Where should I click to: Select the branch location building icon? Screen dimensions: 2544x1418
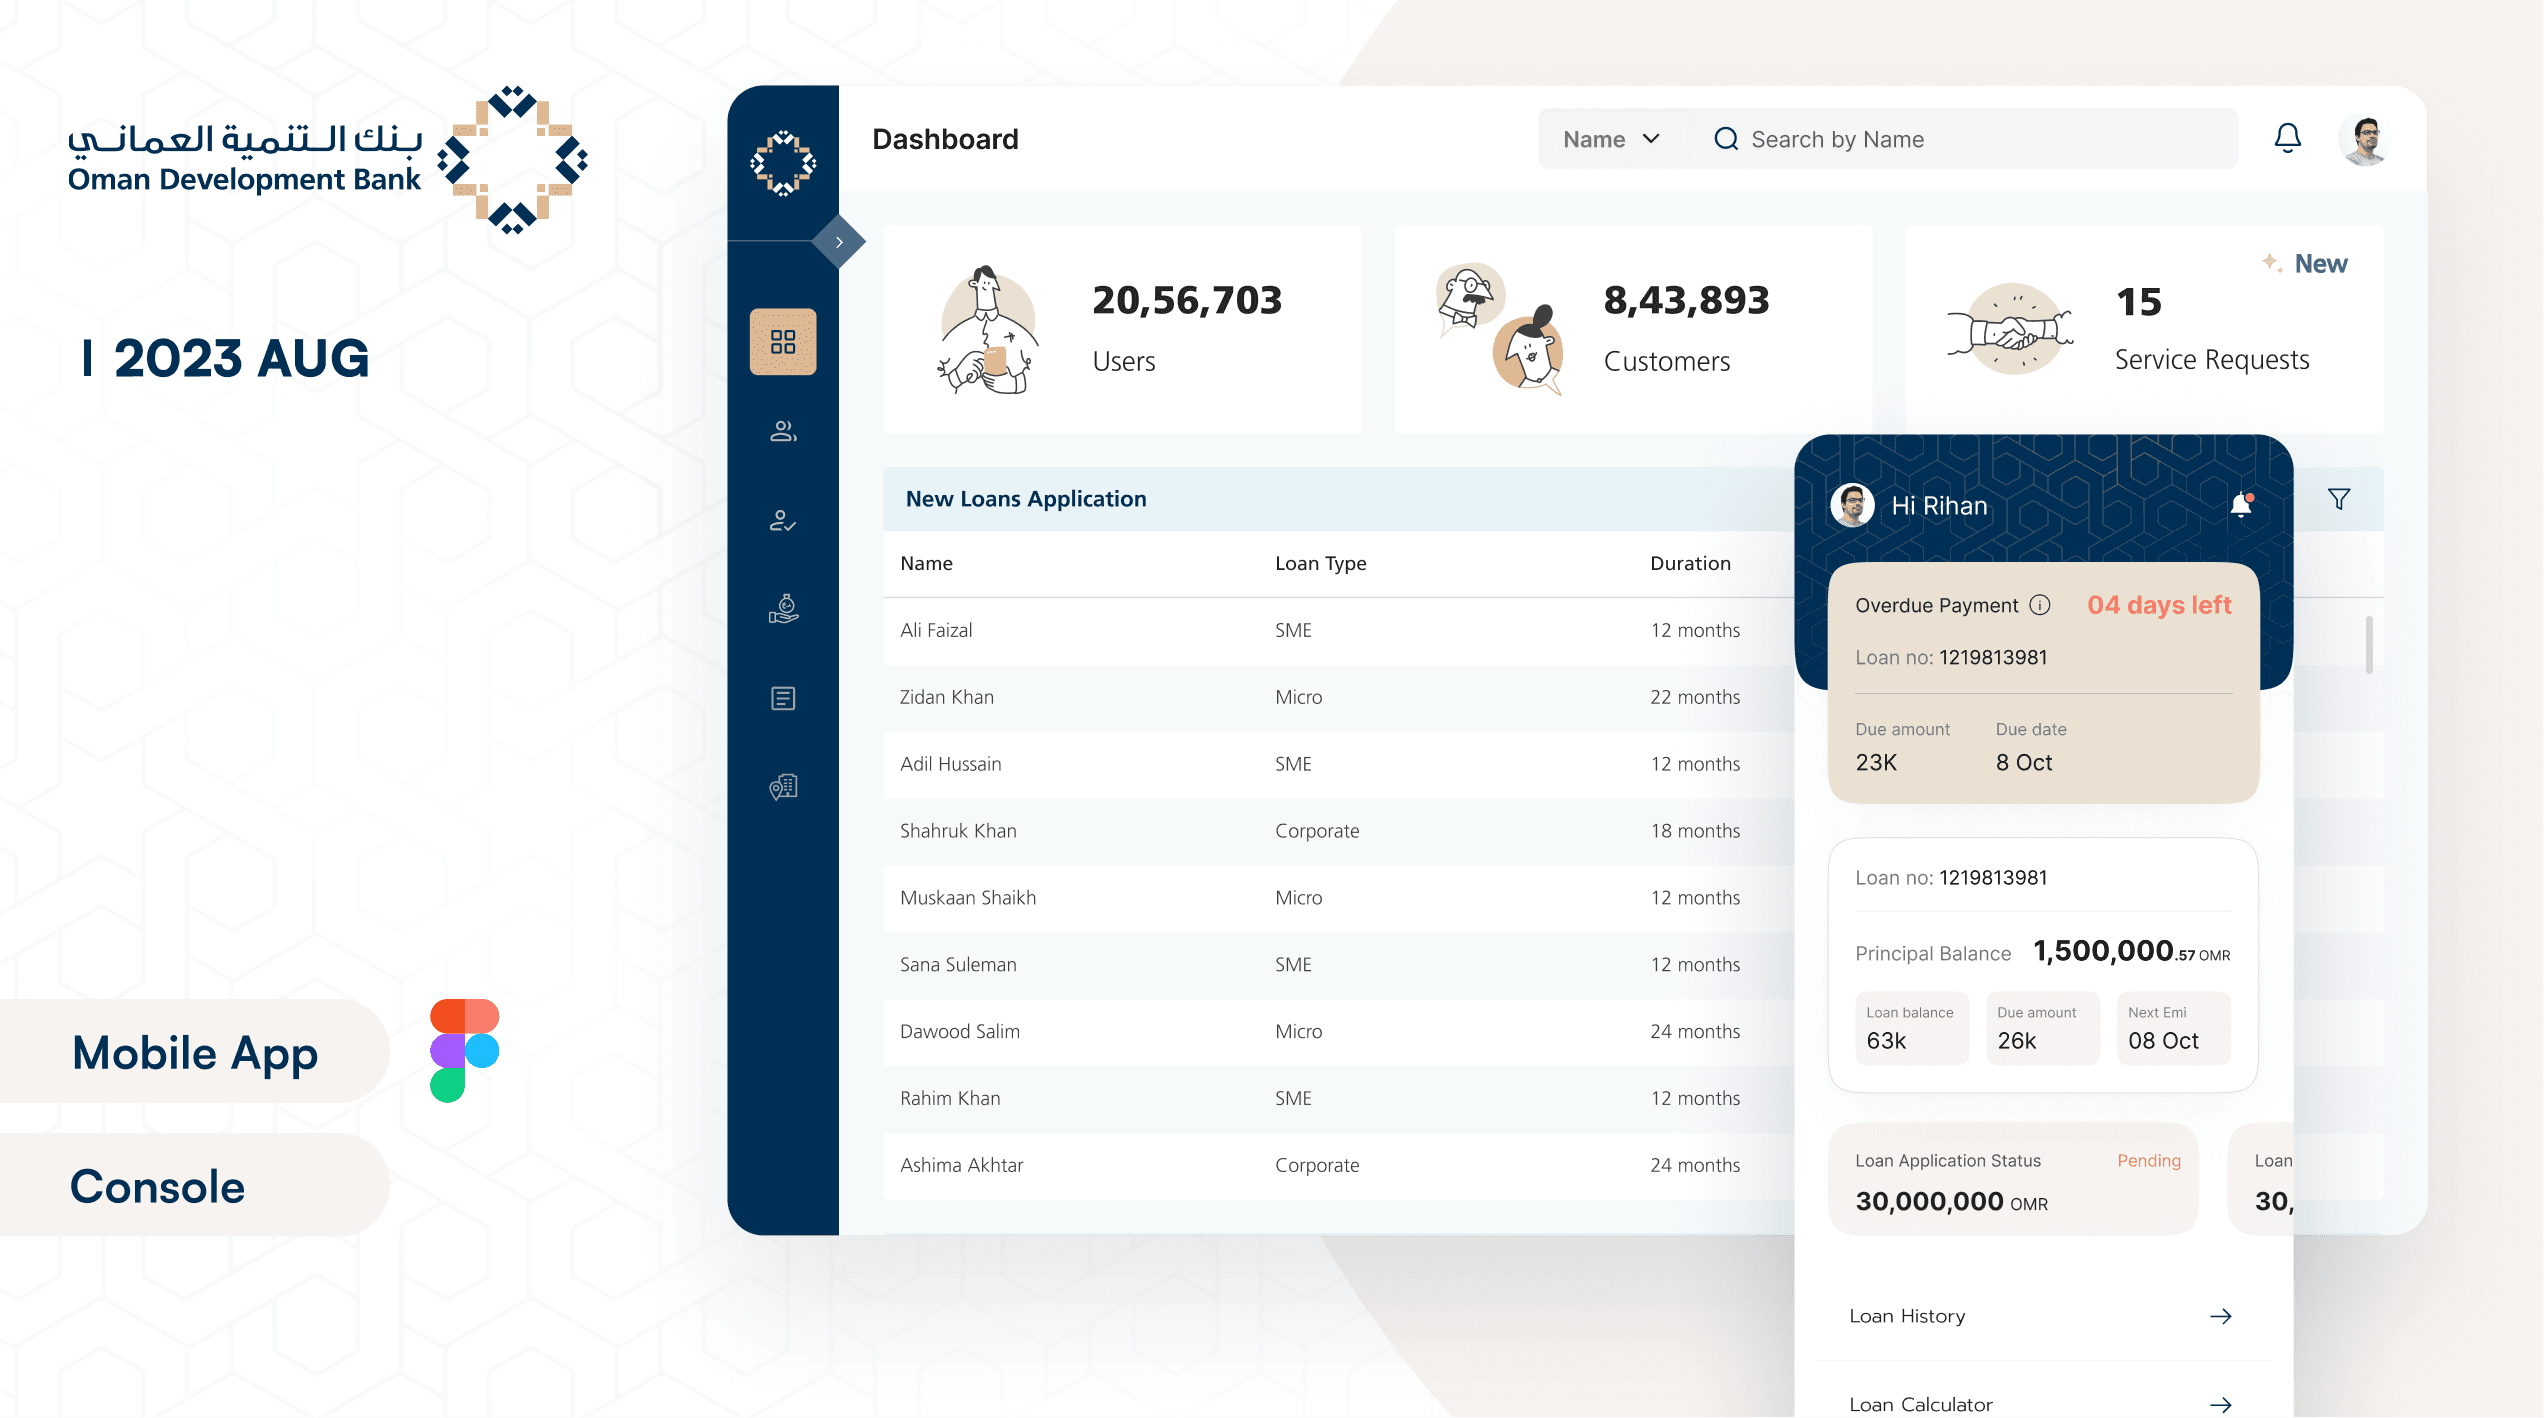pyautogui.click(x=783, y=787)
